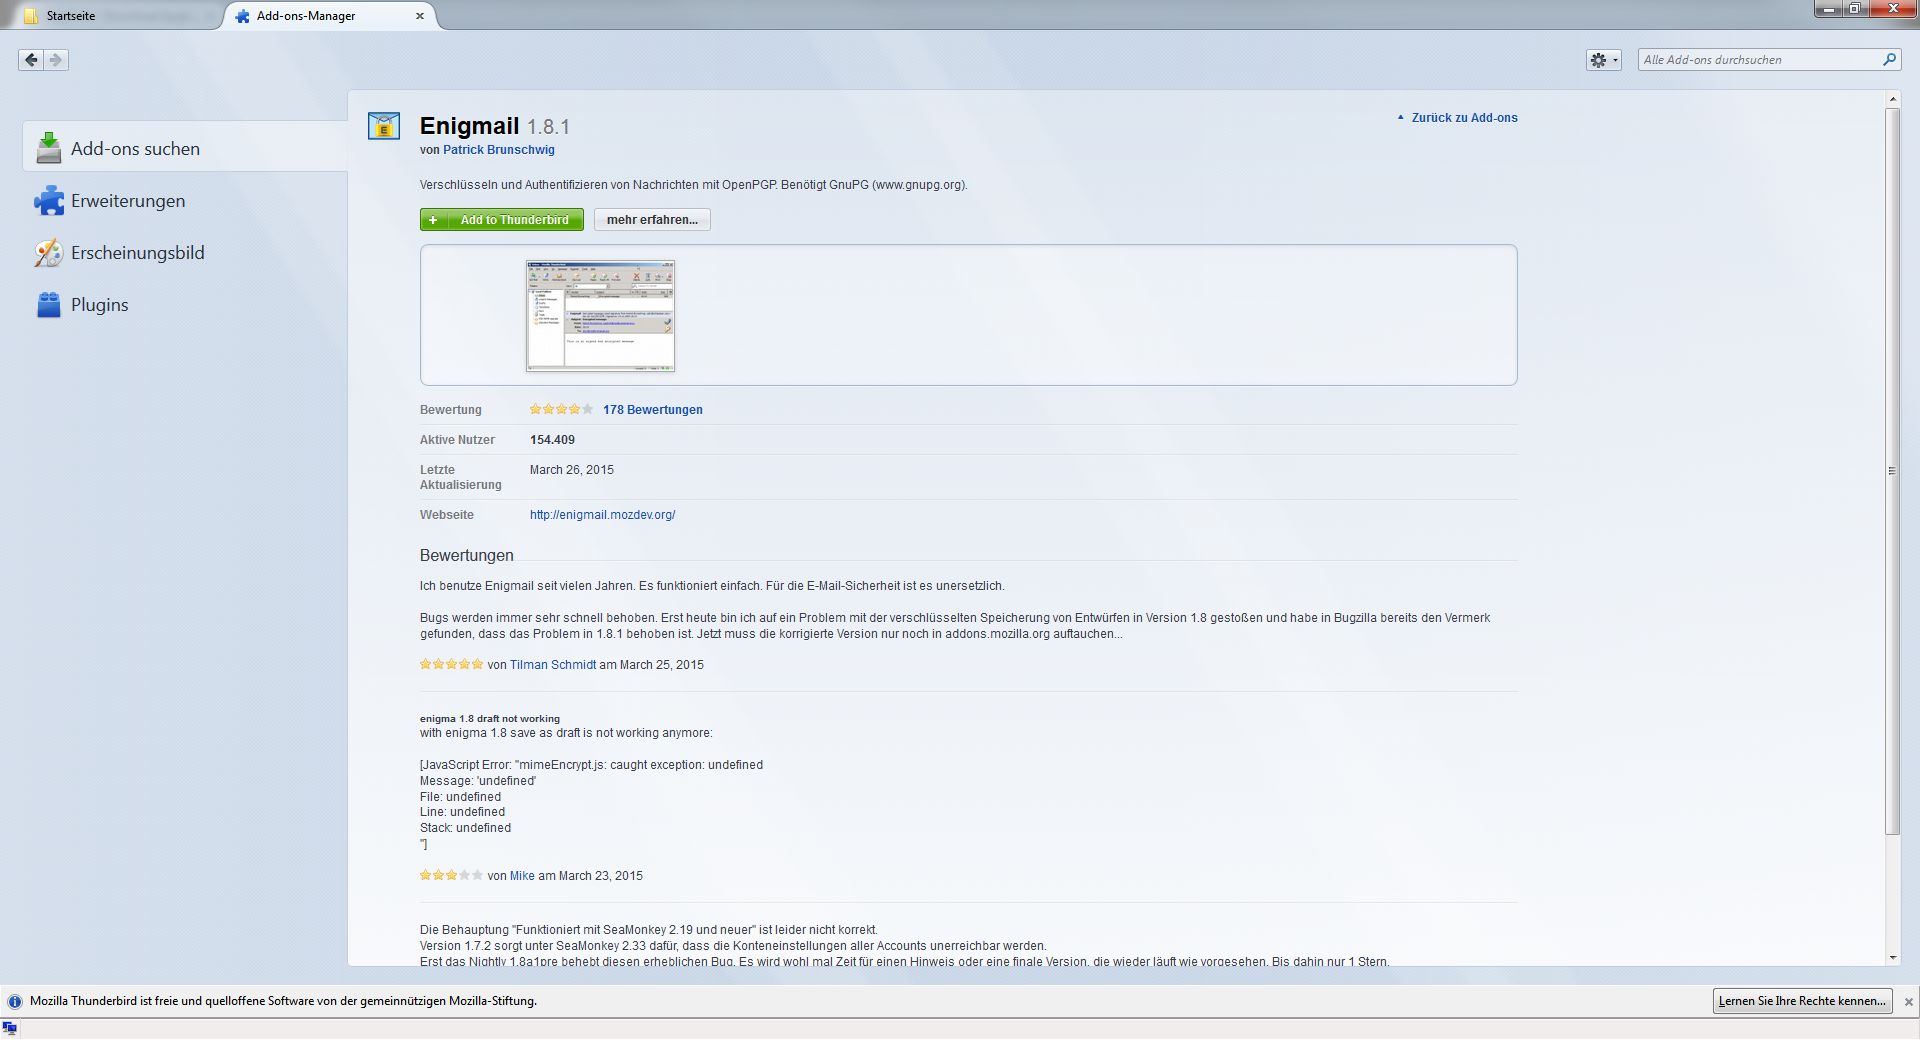Open the 178 Bewertungen link
The image size is (1920, 1040).
[x=652, y=410]
